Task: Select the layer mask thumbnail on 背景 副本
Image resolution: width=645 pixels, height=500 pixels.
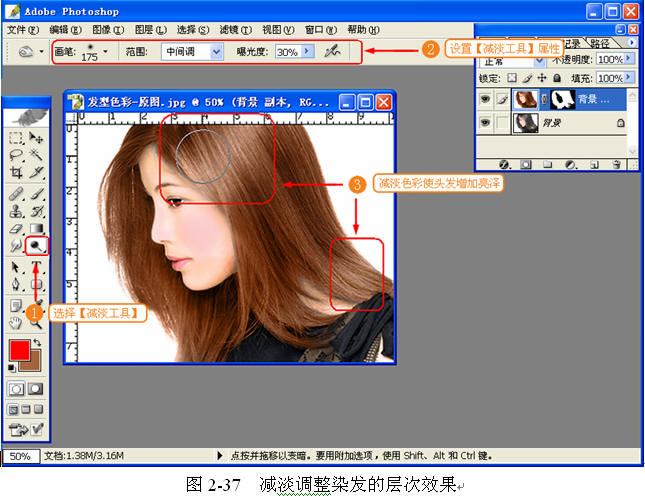Action: 562,99
